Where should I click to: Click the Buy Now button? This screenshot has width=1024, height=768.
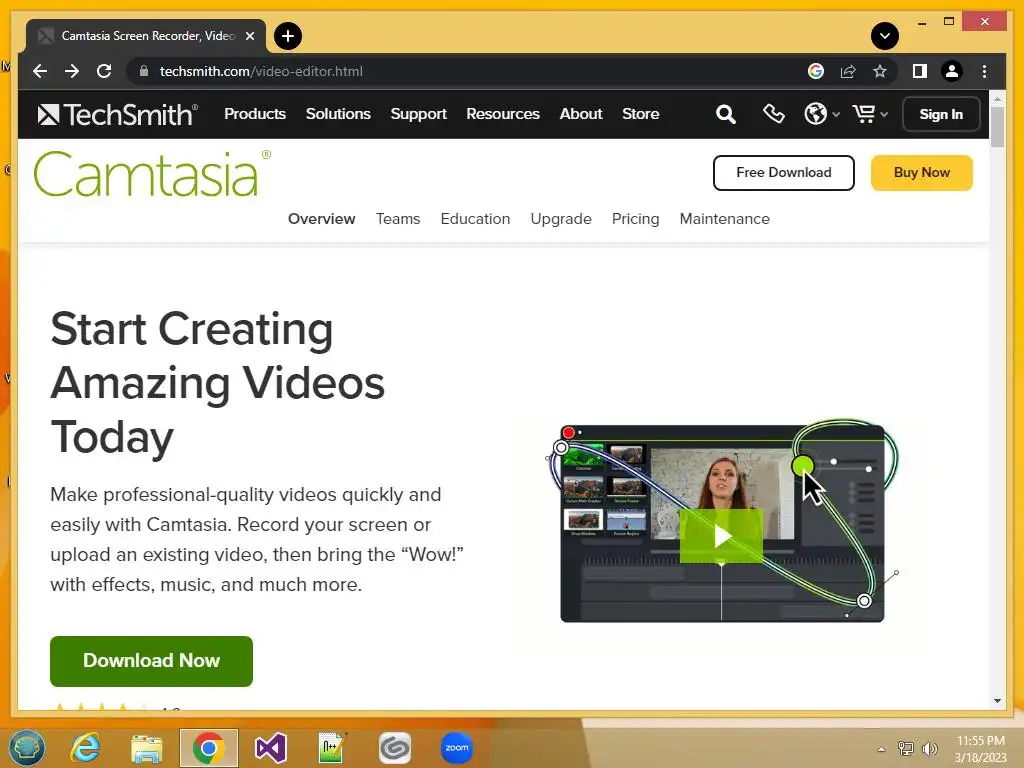point(921,173)
